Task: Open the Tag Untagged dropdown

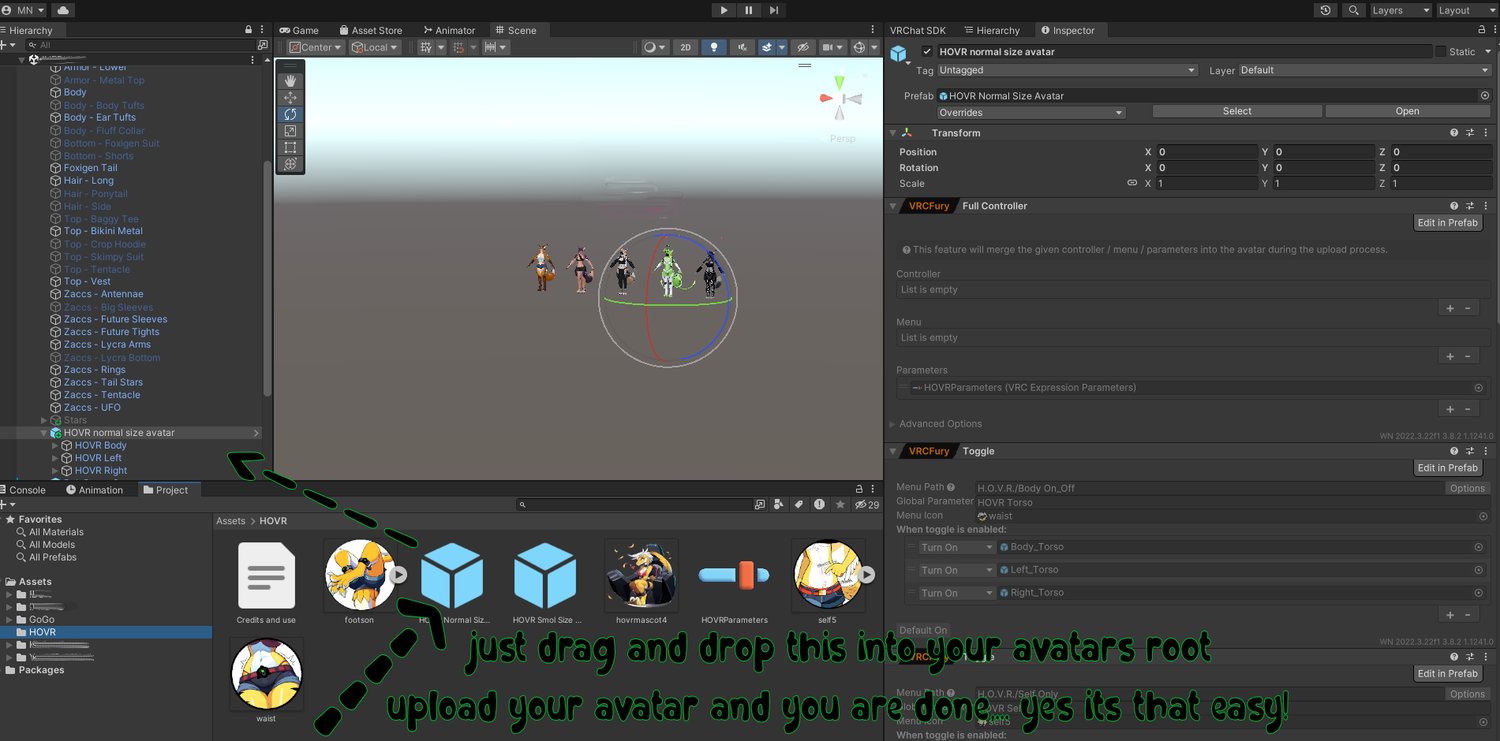Action: 1066,70
